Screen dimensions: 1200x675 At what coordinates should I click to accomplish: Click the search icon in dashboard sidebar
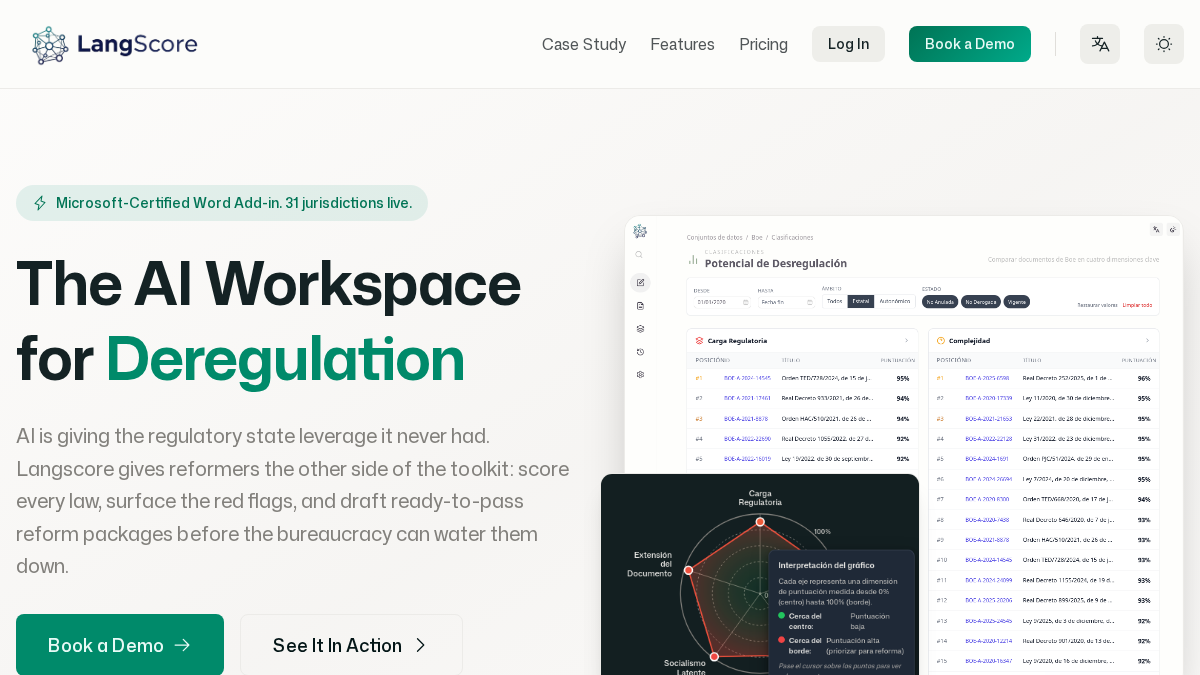click(639, 255)
